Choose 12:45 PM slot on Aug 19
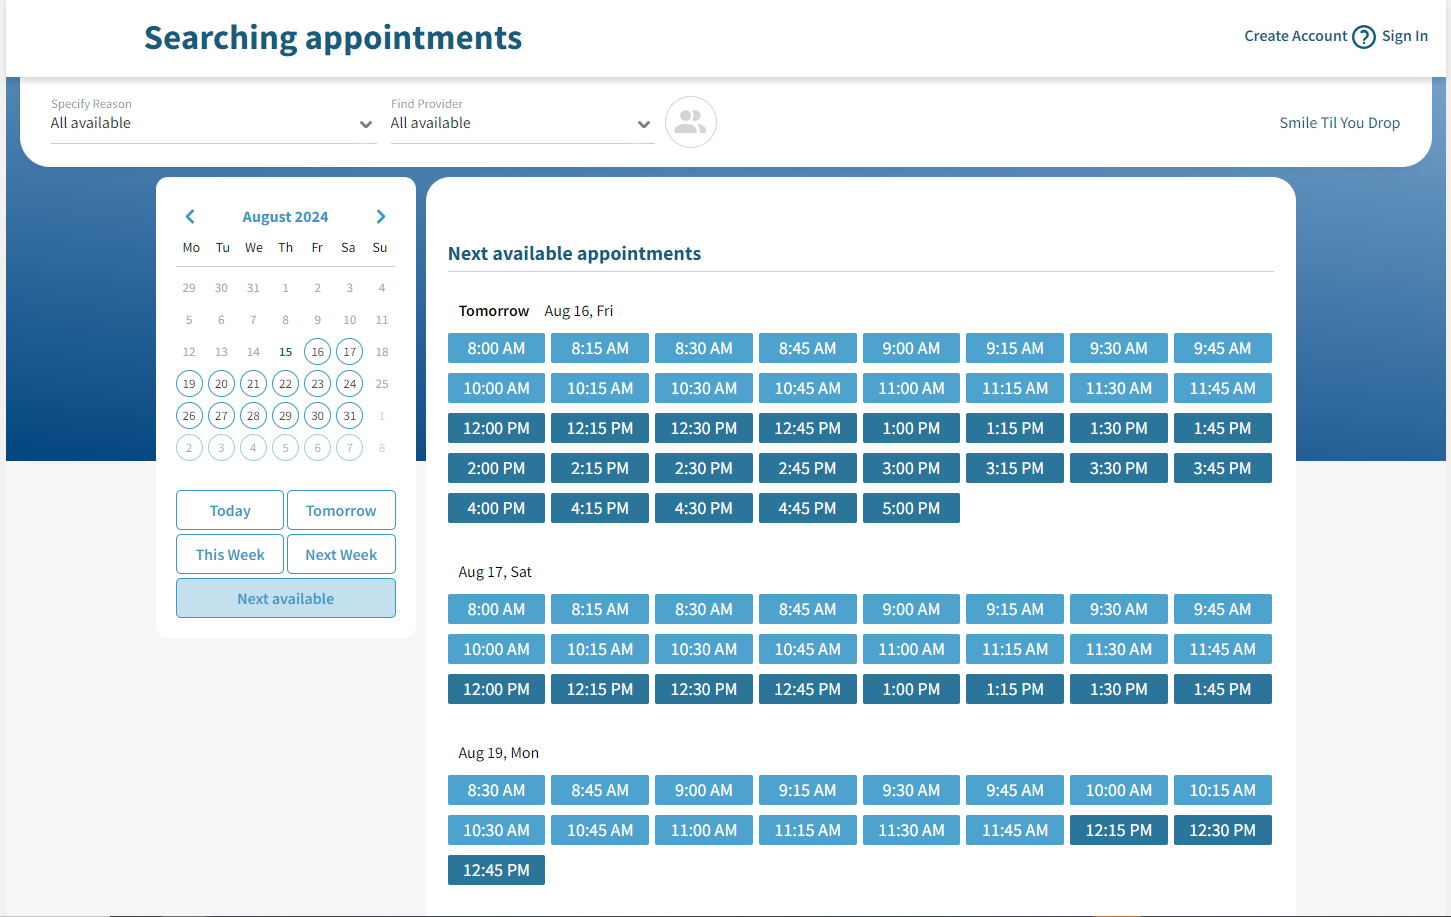Viewport: 1451px width, 917px height. click(x=496, y=870)
